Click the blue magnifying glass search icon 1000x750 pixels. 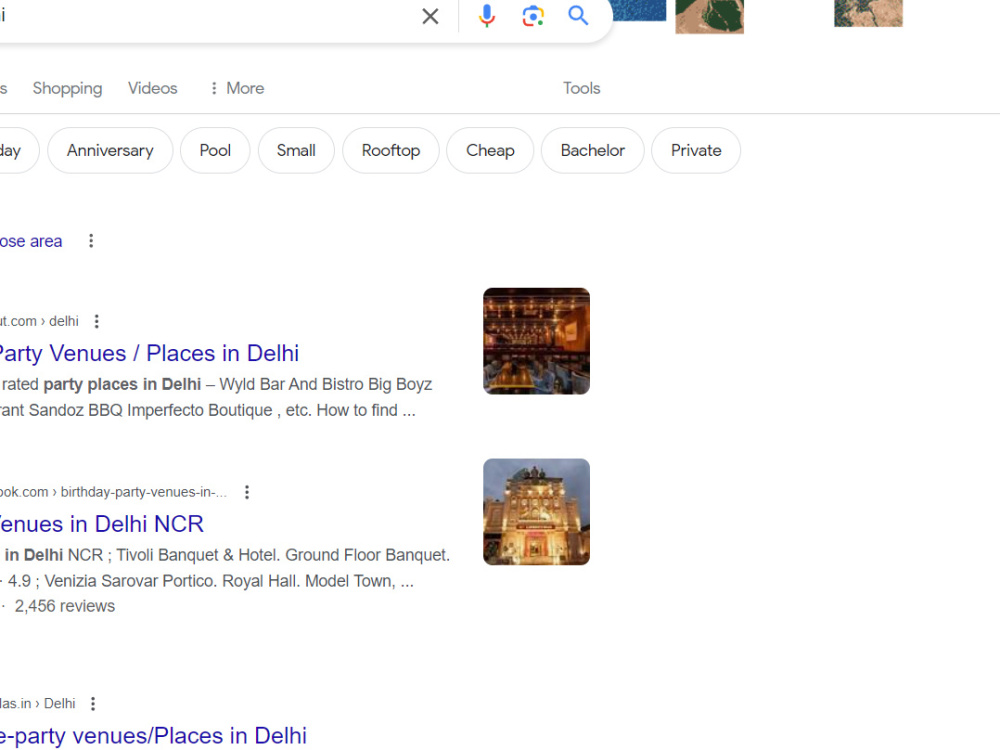(578, 15)
